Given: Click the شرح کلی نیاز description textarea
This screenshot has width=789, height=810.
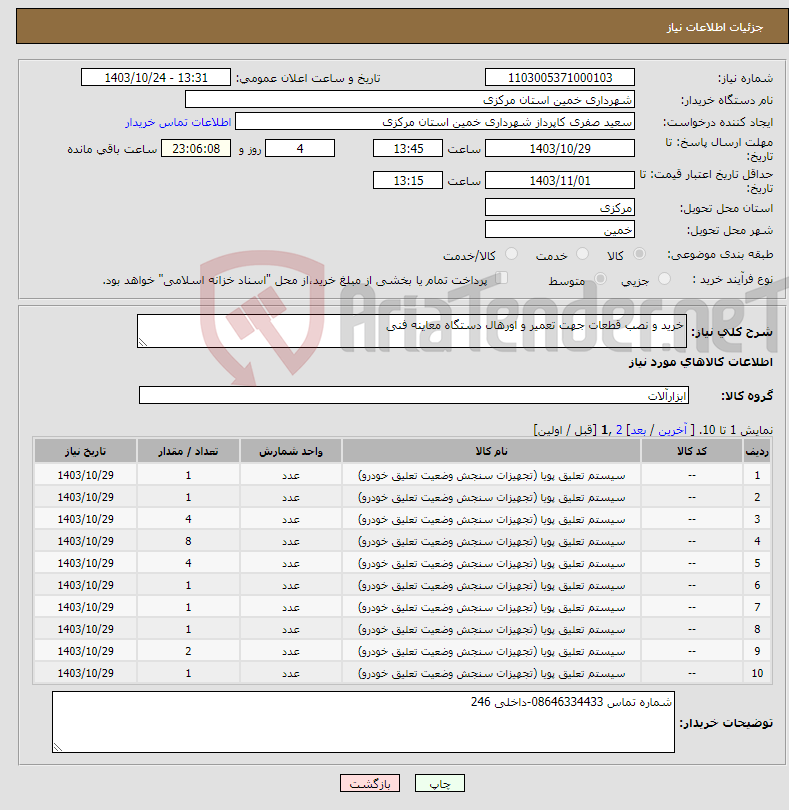Looking at the screenshot, I should click(x=412, y=331).
